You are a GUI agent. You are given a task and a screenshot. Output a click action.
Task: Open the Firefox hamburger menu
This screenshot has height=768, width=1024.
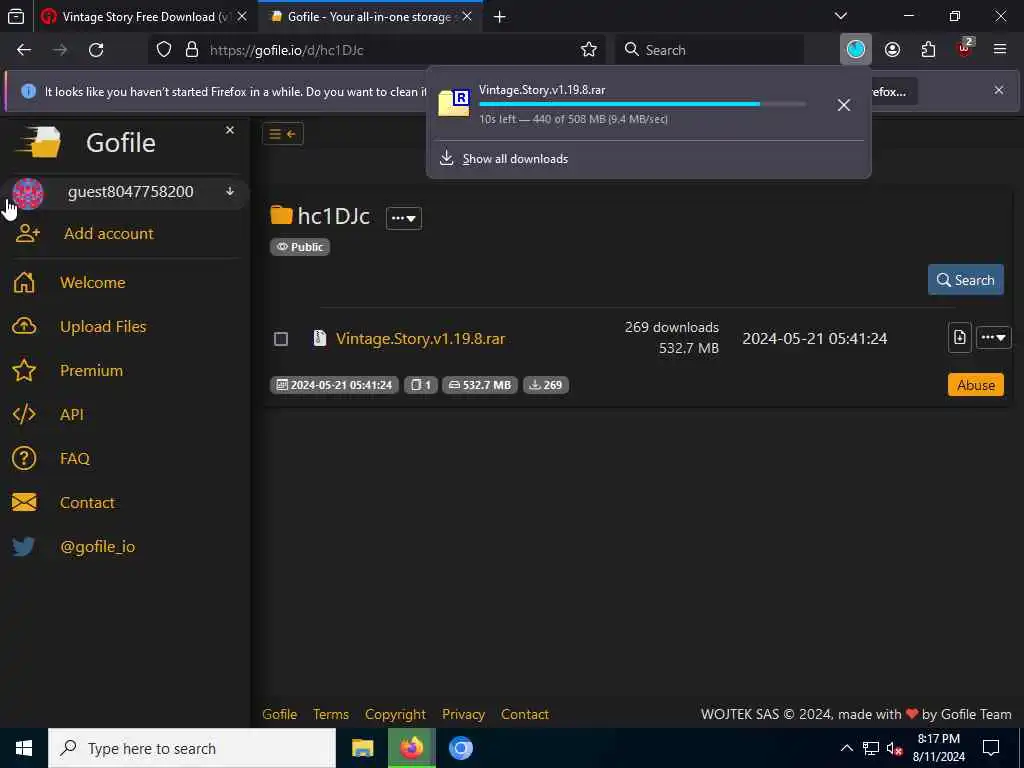[x=1000, y=50]
